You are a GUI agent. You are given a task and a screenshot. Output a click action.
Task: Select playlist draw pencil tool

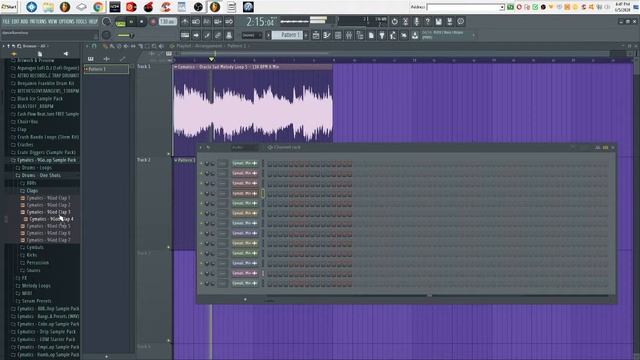point(105,46)
